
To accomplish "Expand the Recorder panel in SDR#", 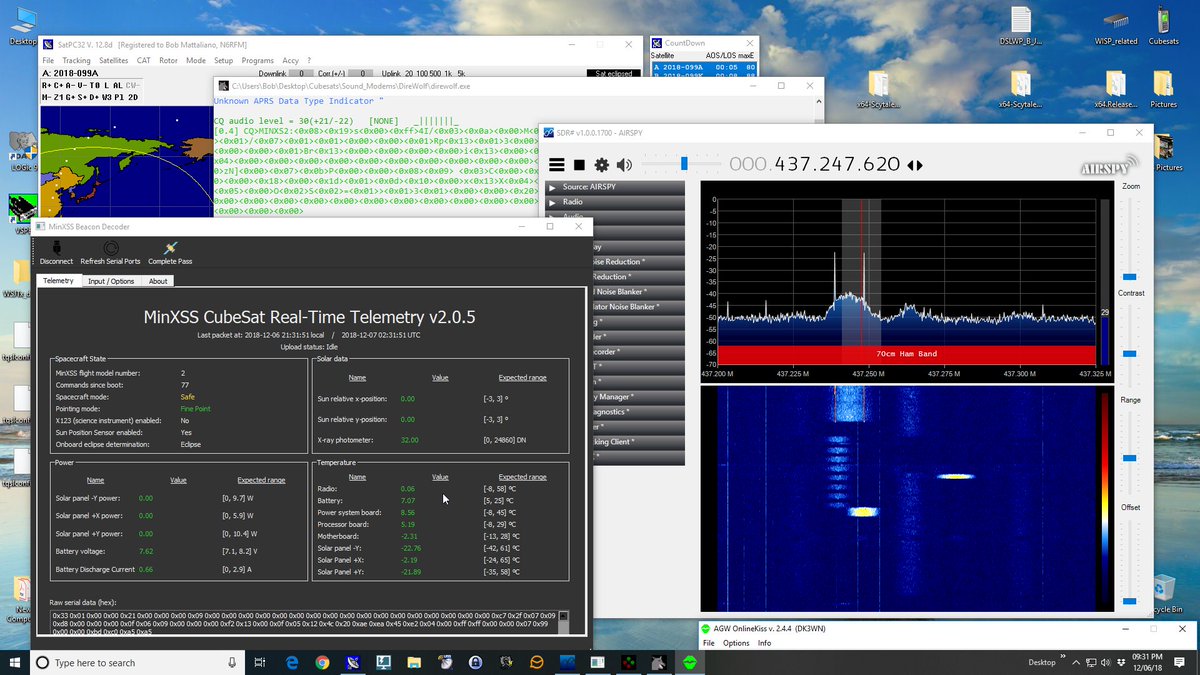I will [x=638, y=352].
